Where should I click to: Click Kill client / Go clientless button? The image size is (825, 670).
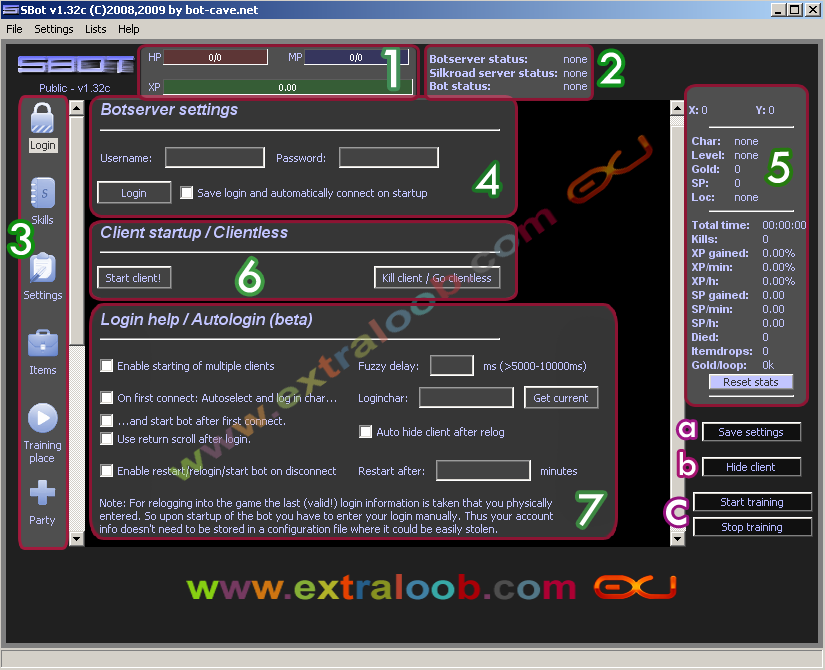[437, 277]
